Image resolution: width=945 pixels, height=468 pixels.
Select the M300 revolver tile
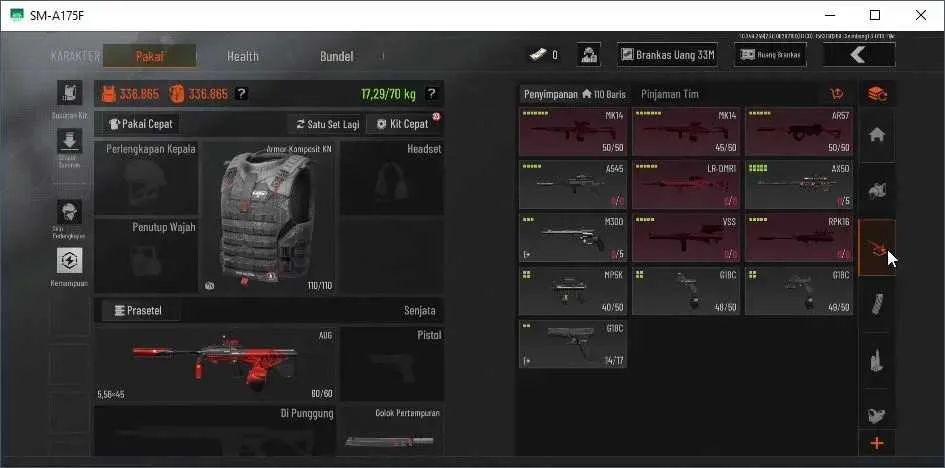pyautogui.click(x=573, y=238)
